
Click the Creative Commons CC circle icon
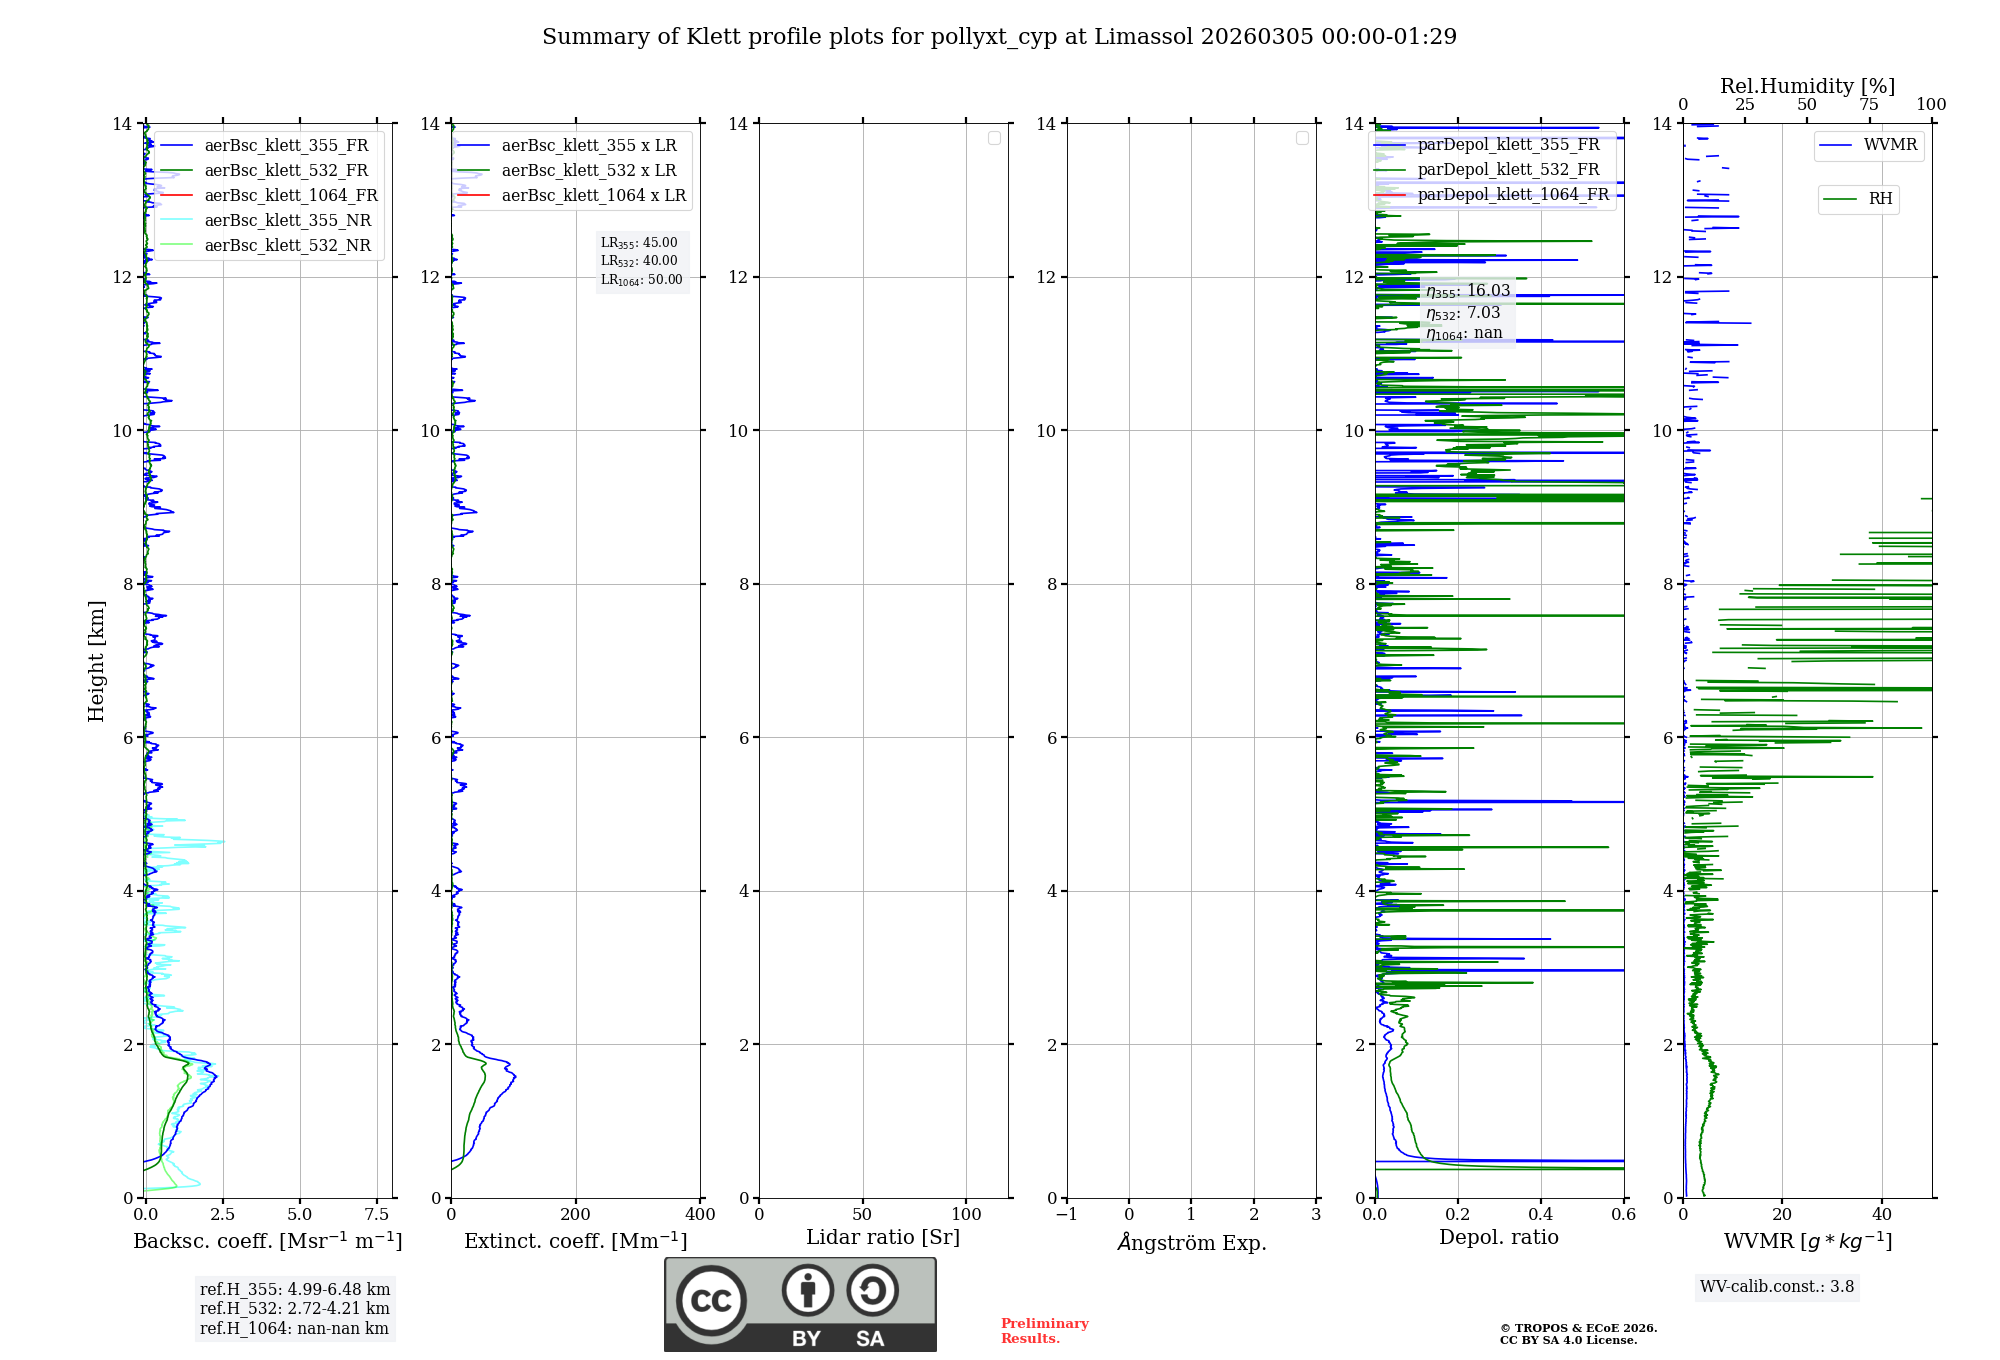pyautogui.click(x=711, y=1300)
